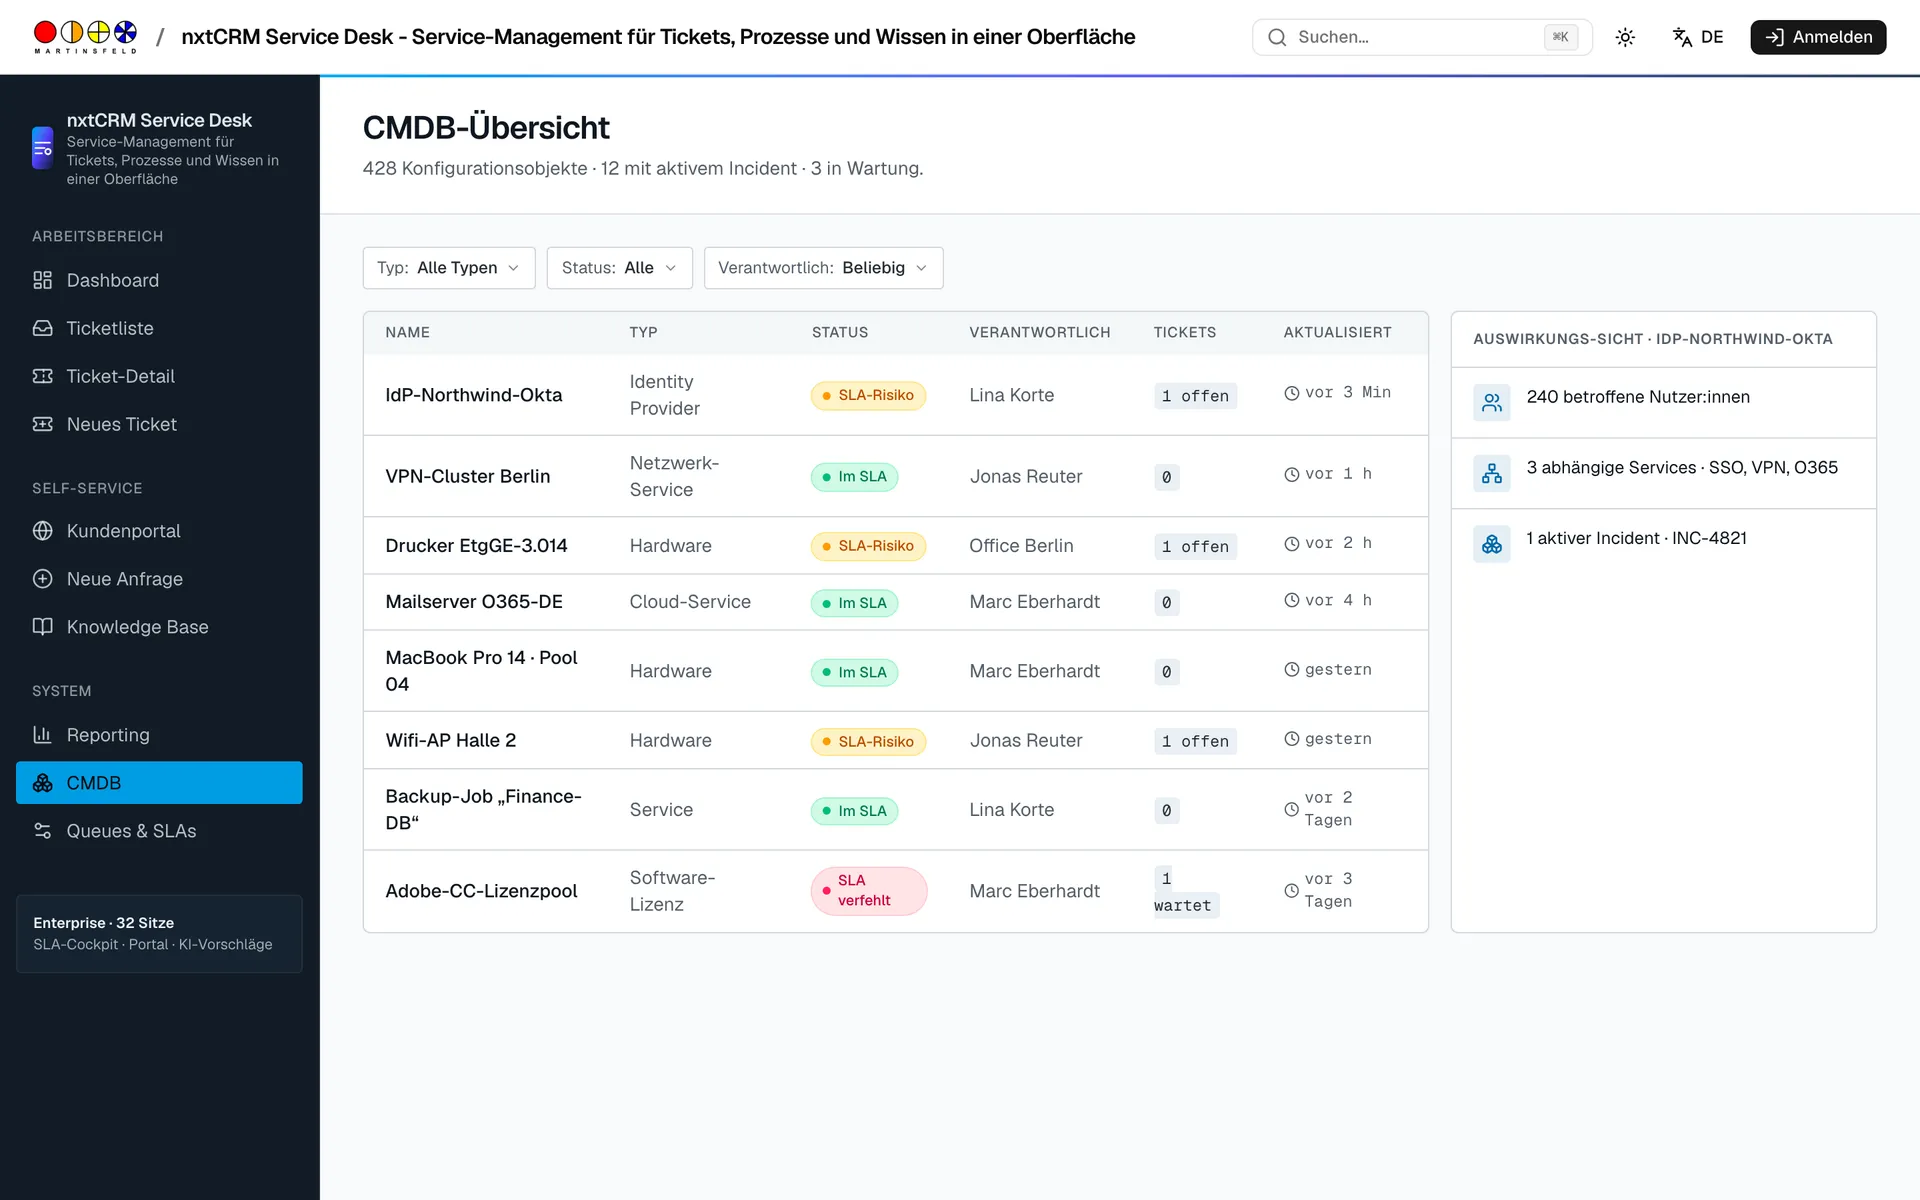Viewport: 1920px width, 1200px height.
Task: Go to Kundenportal via globe icon
Action: coord(159,531)
